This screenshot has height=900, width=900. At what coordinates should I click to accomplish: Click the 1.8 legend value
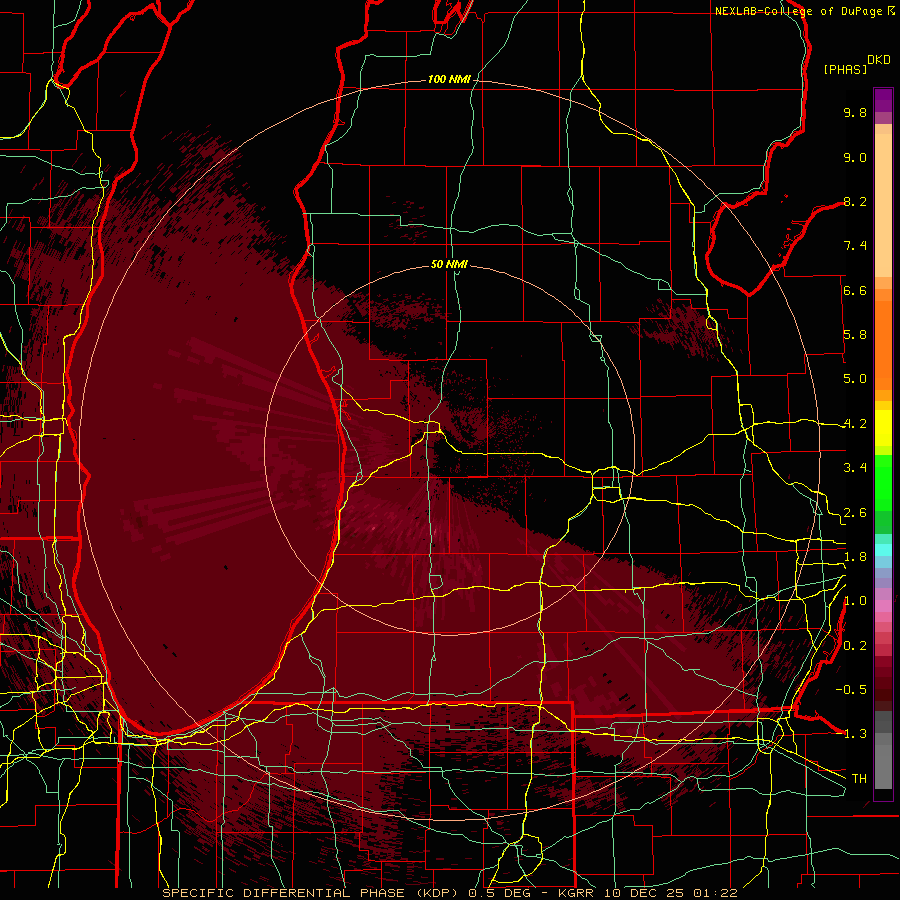coord(855,557)
